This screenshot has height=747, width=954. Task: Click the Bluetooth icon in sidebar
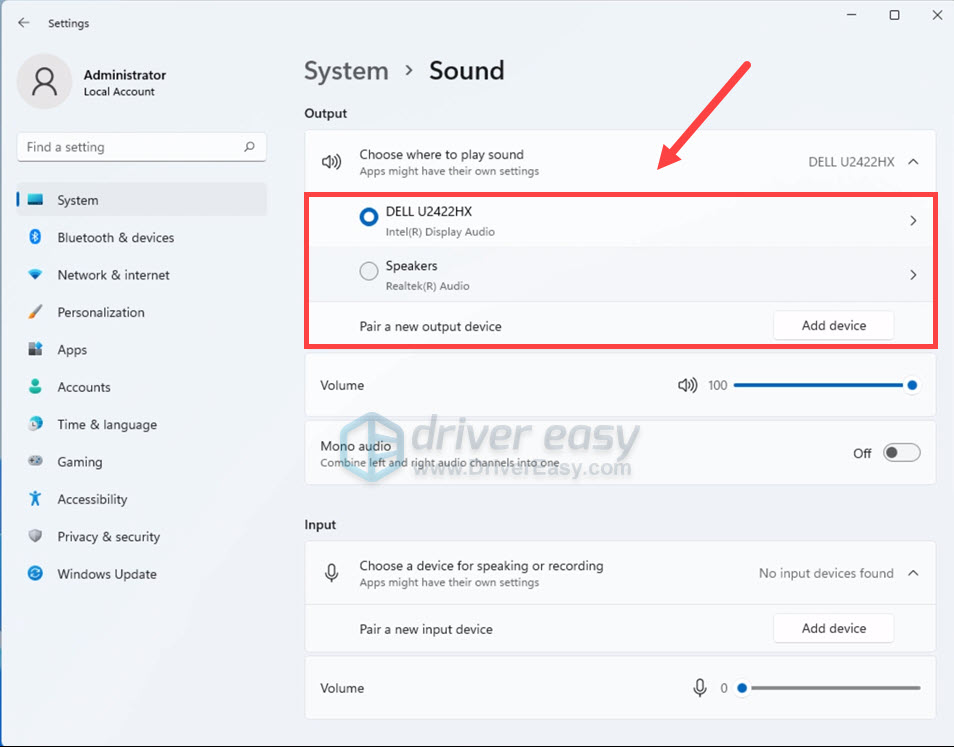pos(35,237)
